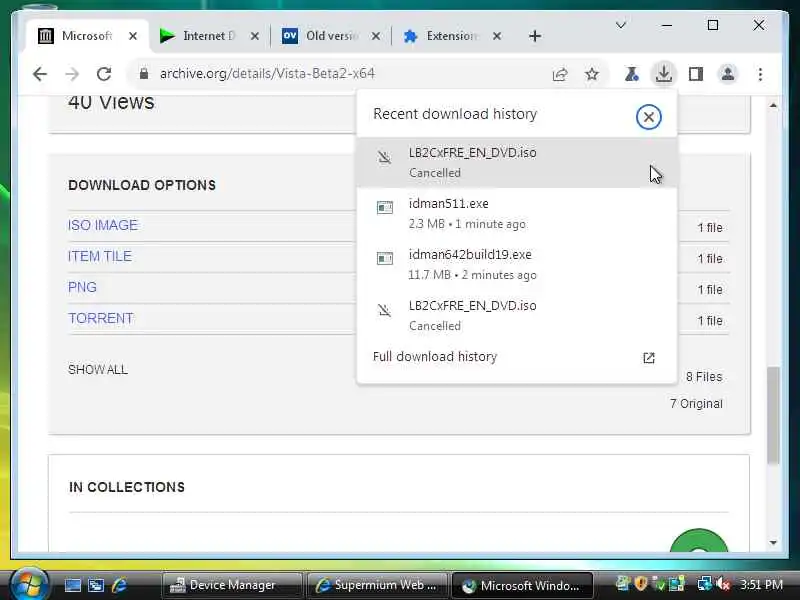This screenshot has width=800, height=600.
Task: Click the forward navigation arrow
Action: (x=72, y=74)
